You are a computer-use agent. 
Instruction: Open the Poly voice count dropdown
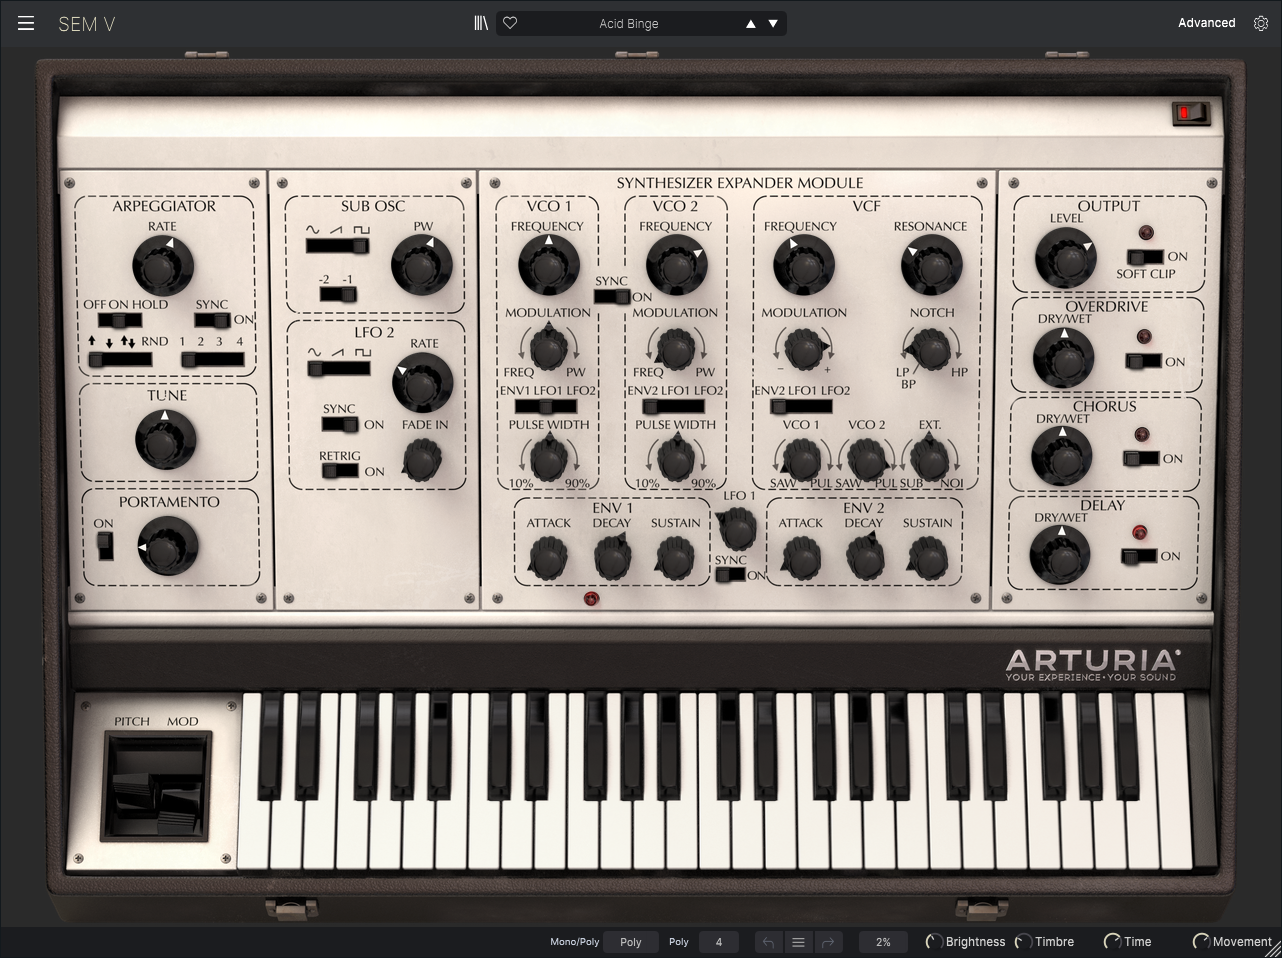718,942
